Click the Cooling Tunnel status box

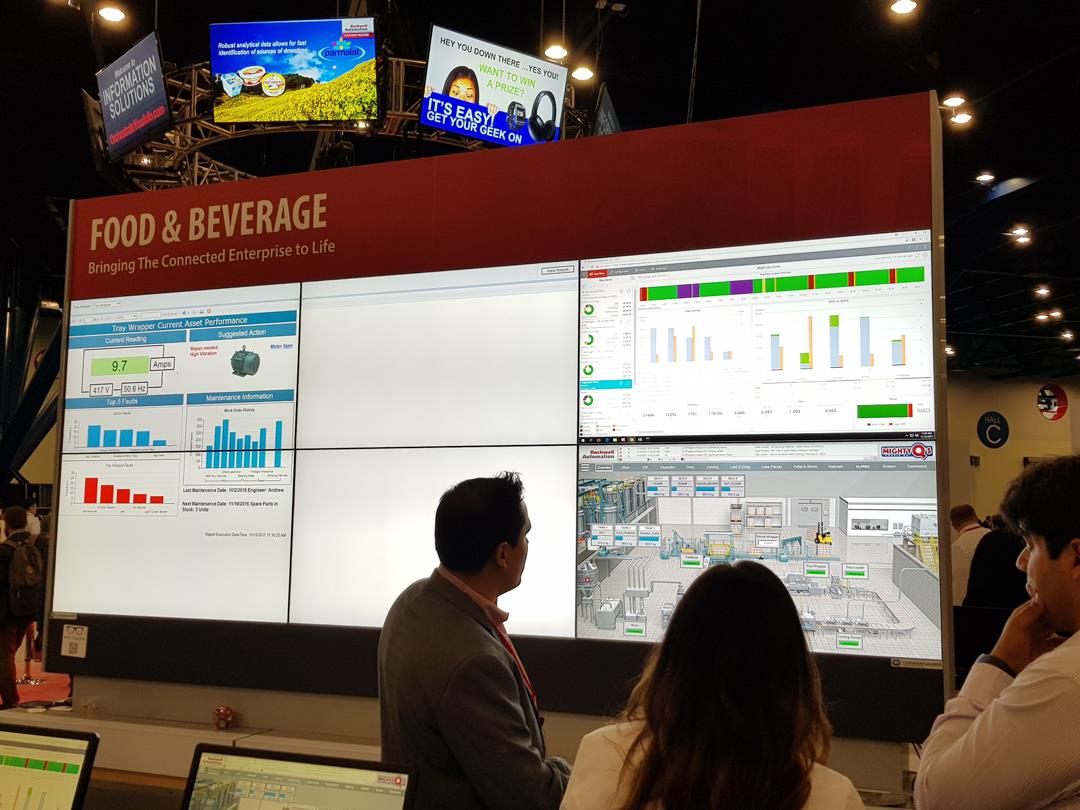[x=849, y=641]
